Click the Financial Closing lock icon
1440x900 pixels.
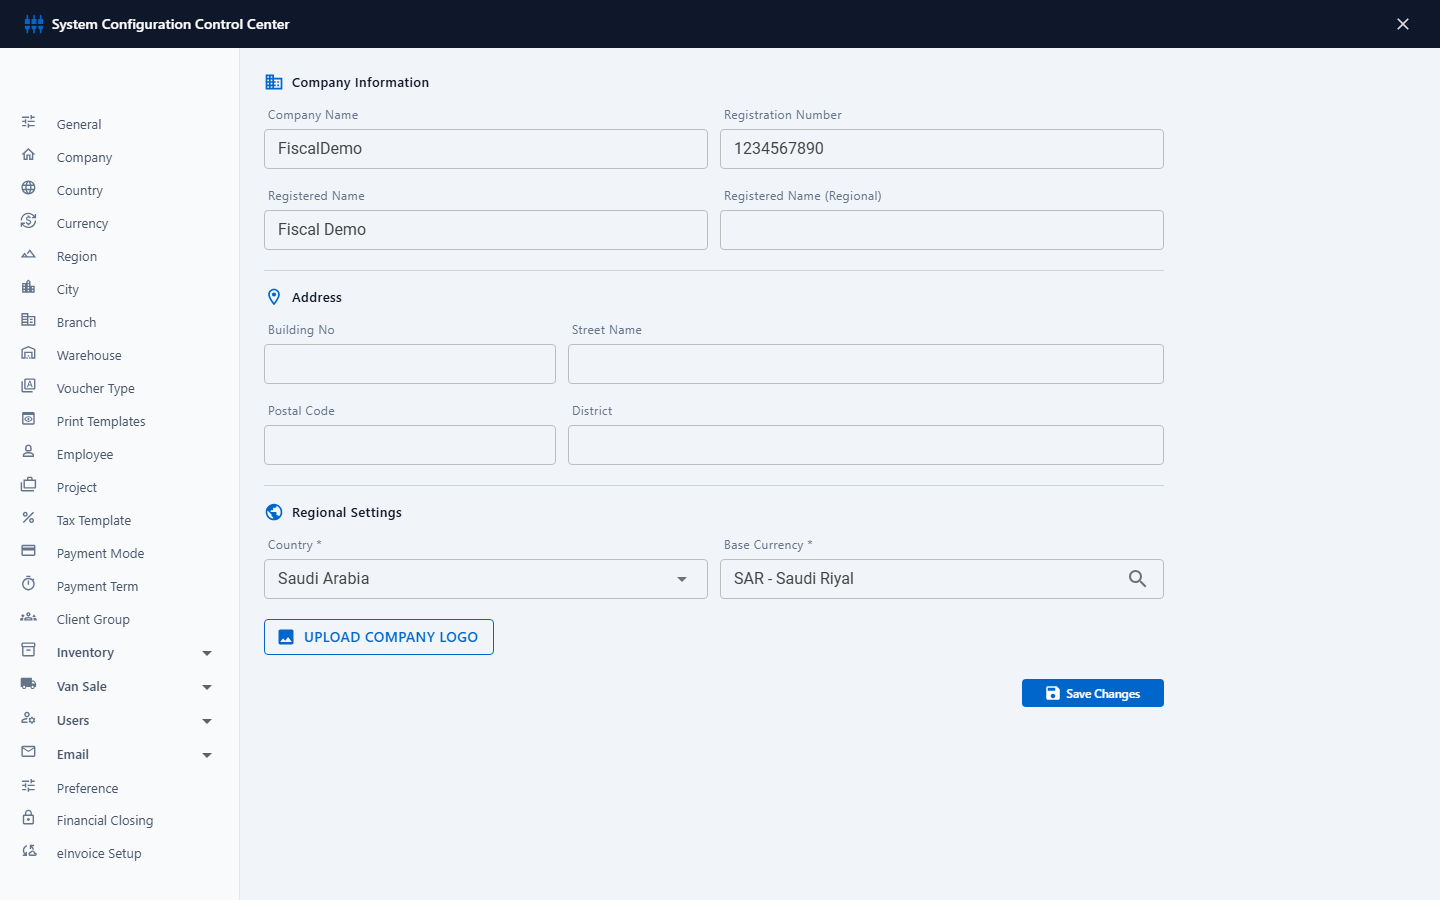pos(28,818)
